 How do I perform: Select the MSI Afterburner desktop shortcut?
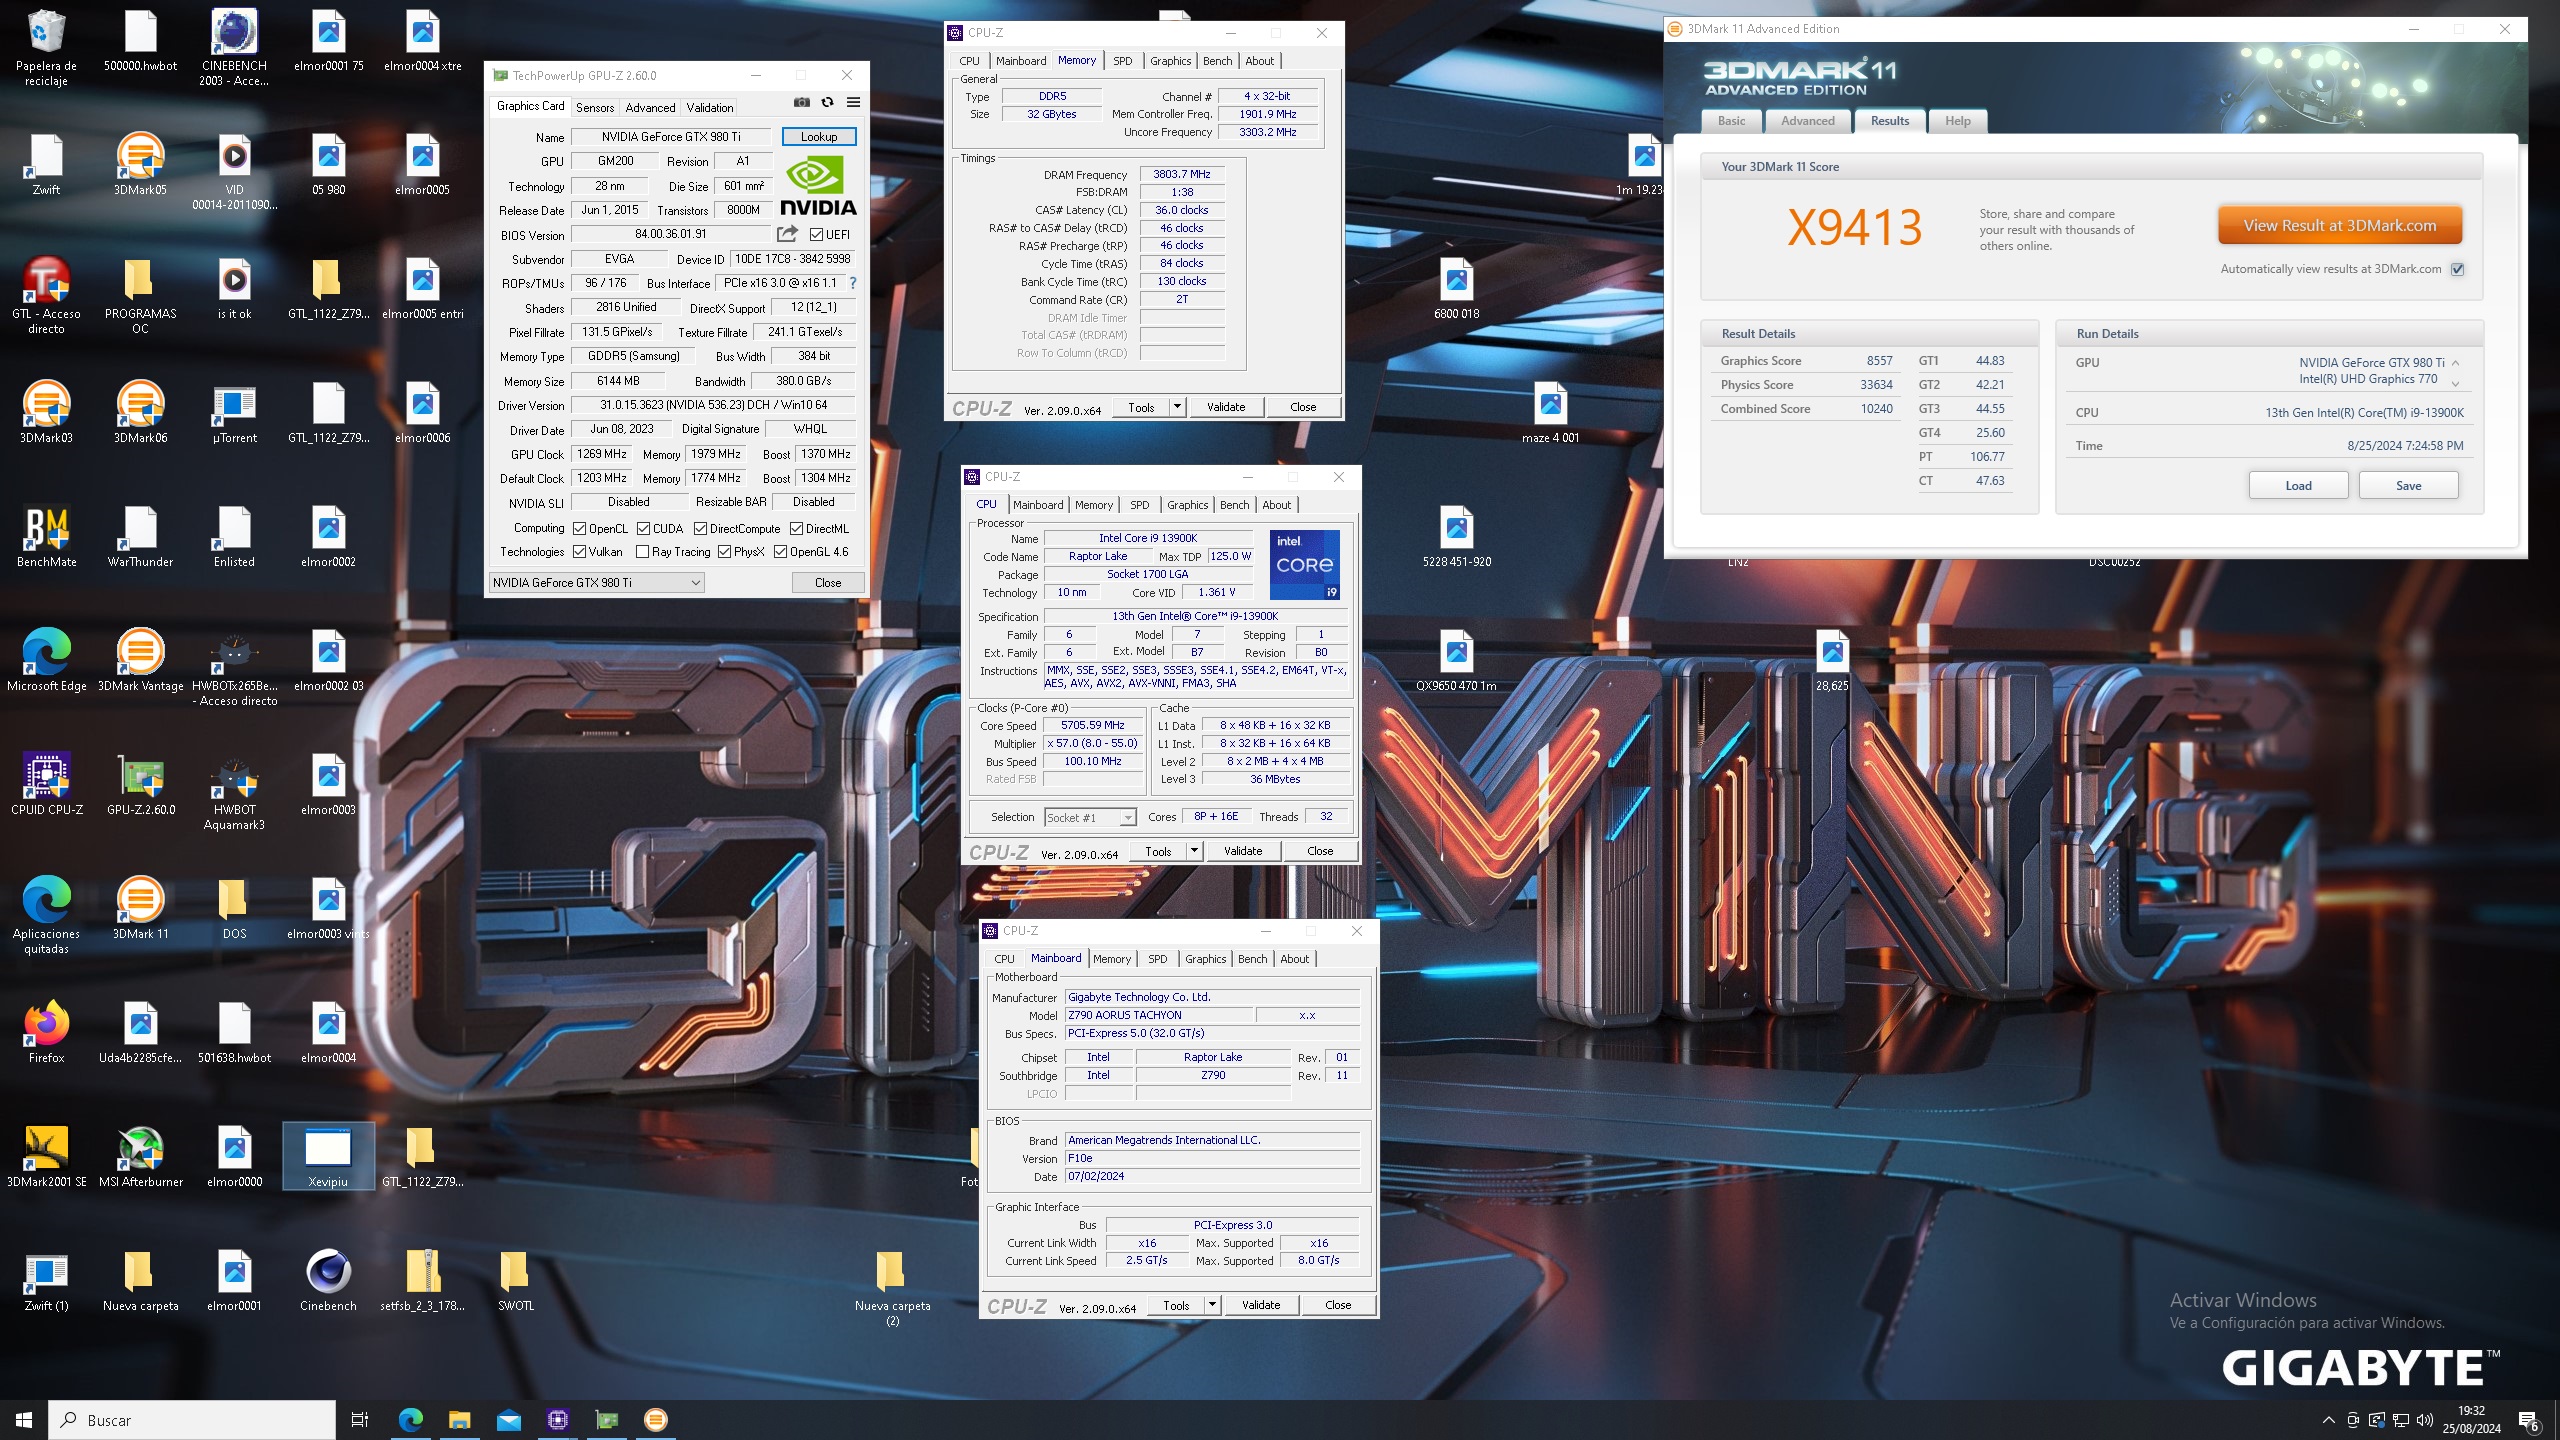pos(140,1157)
